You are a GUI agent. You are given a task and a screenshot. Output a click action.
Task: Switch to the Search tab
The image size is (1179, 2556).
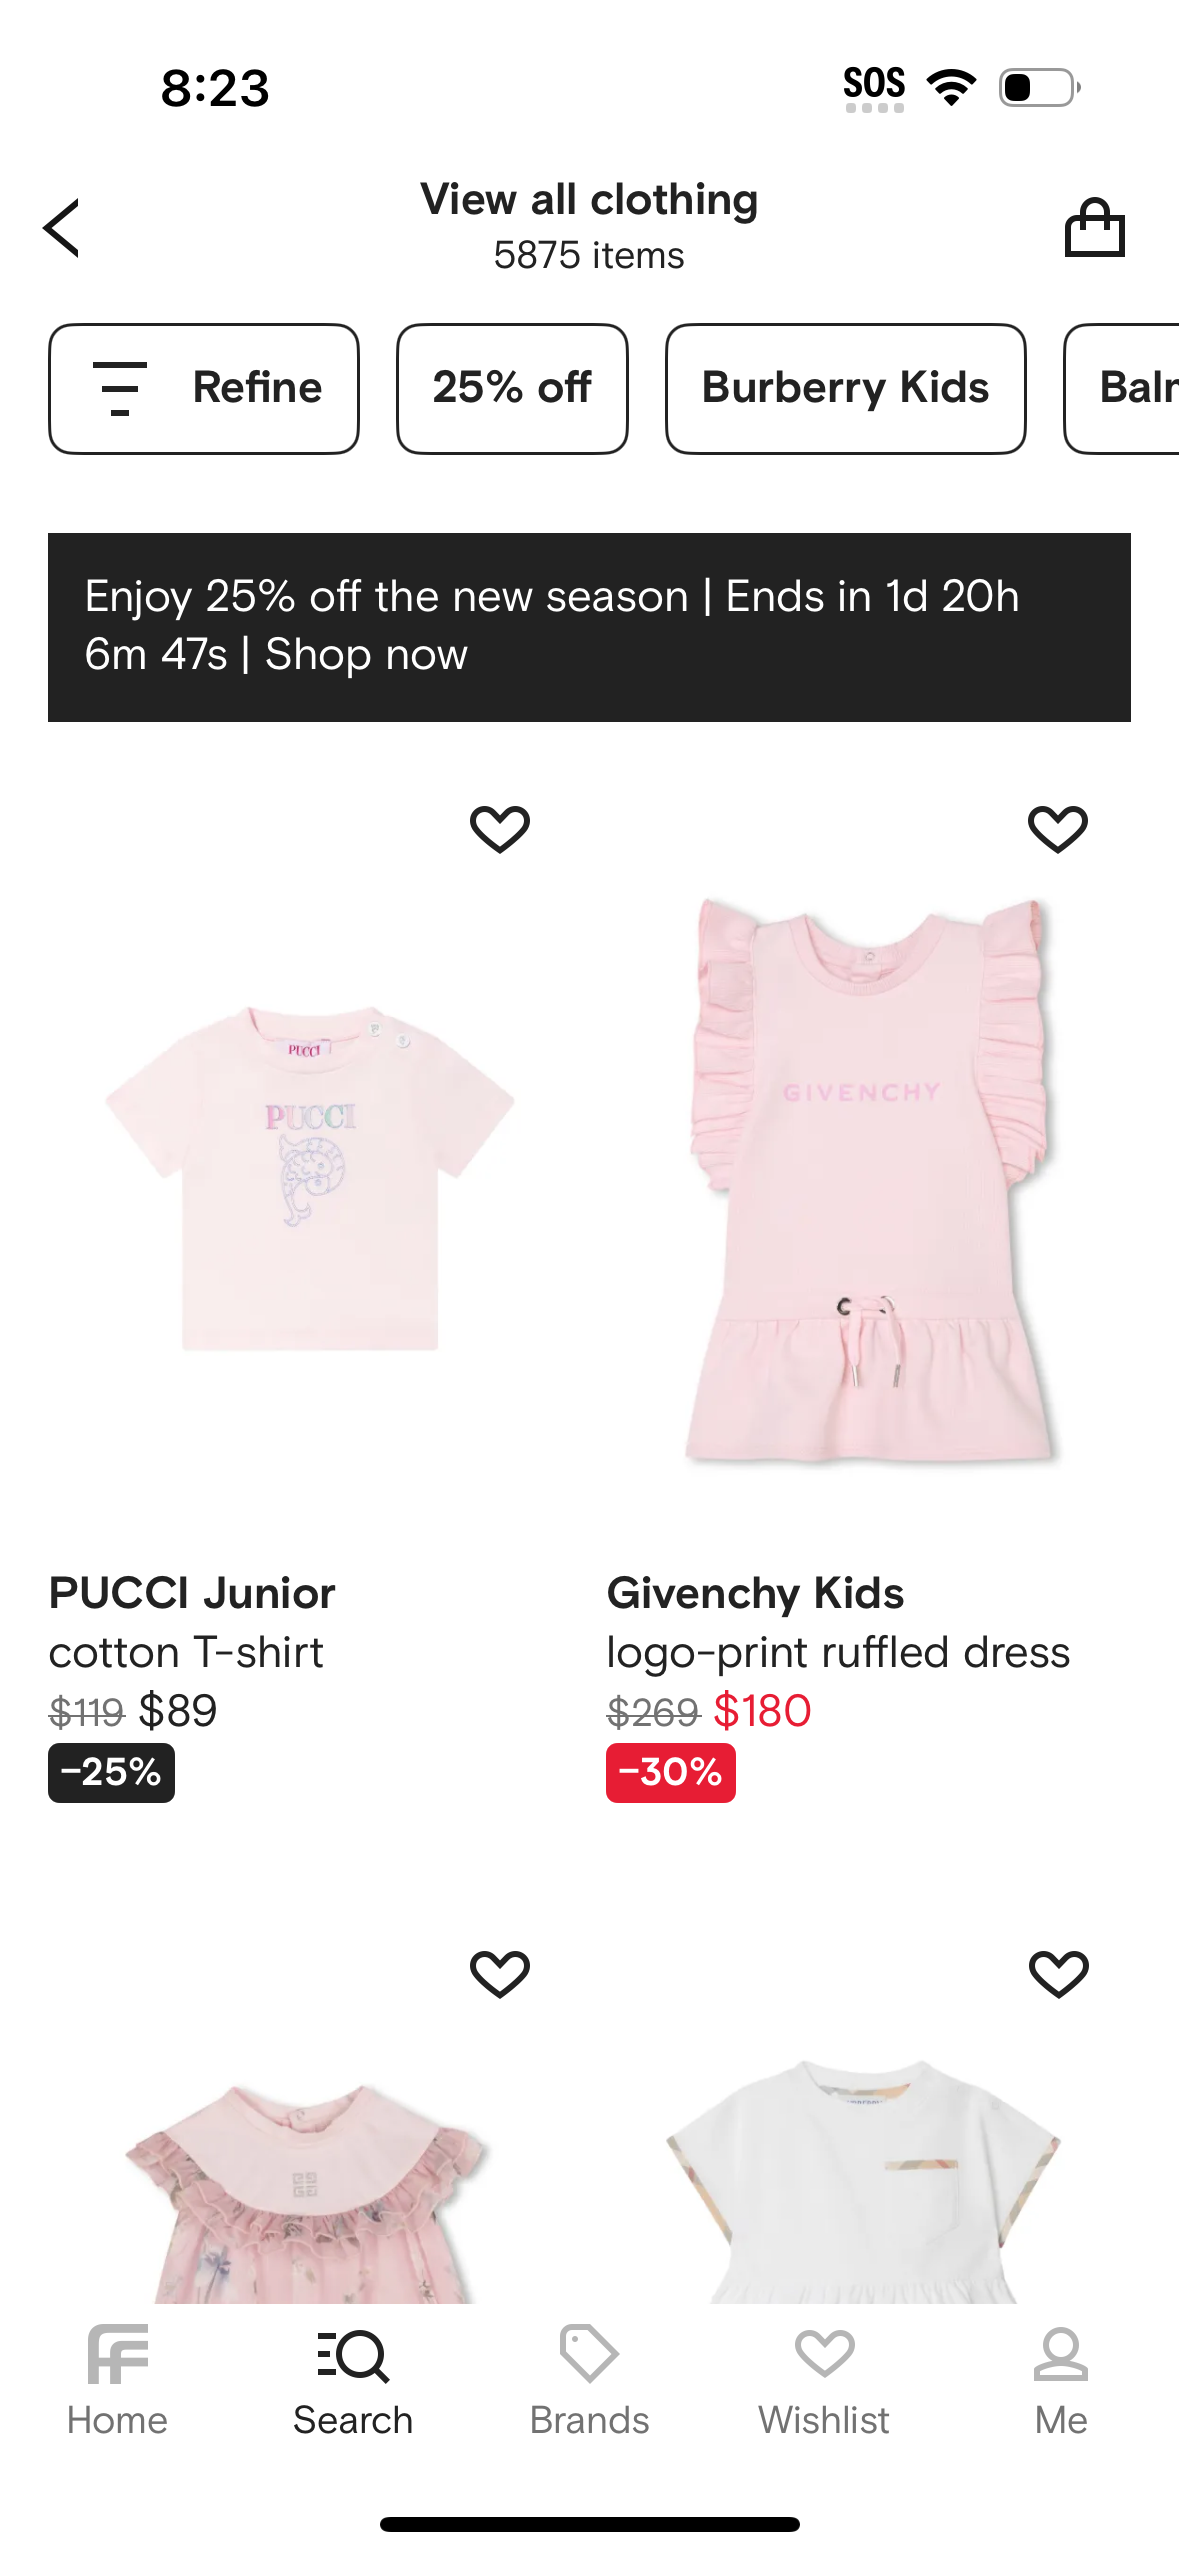[x=353, y=2380]
